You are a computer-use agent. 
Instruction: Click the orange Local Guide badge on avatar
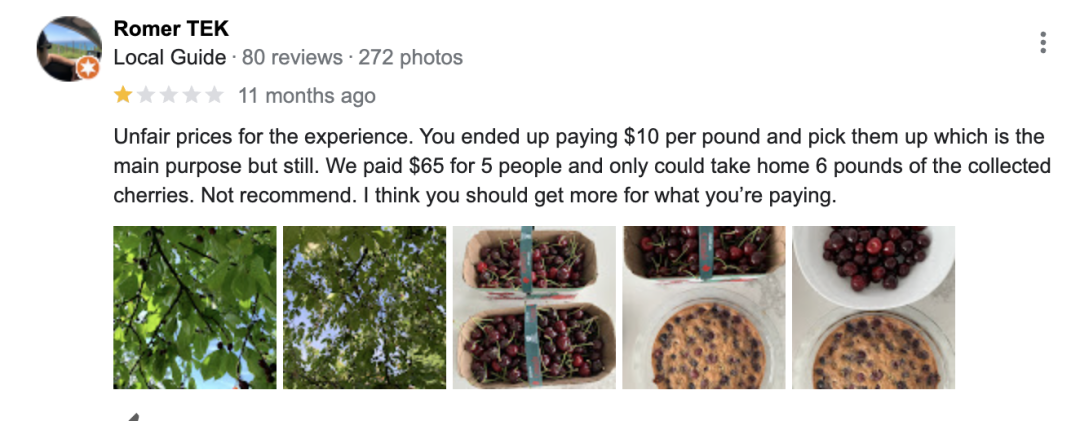pos(88,69)
